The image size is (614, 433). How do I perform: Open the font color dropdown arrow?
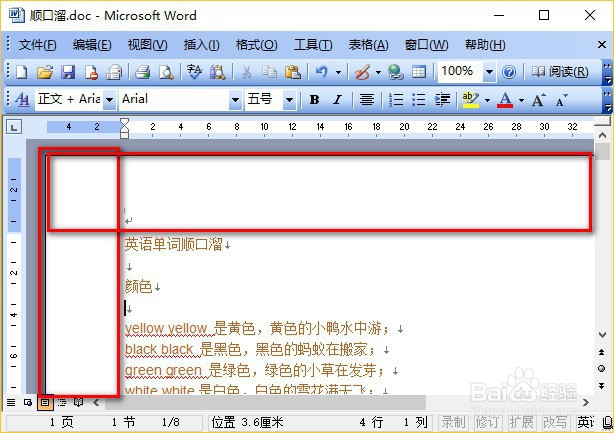pyautogui.click(x=521, y=100)
